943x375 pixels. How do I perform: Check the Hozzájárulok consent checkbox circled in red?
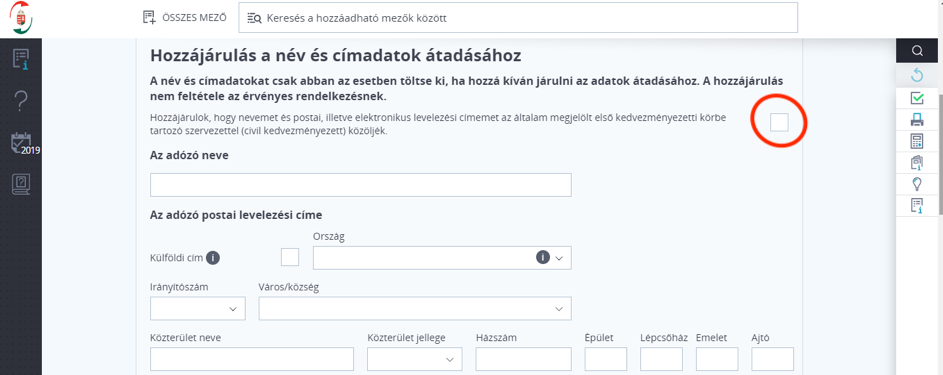click(x=779, y=122)
